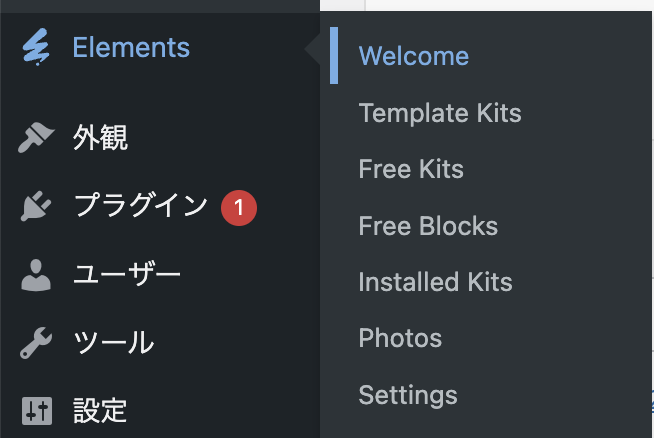Open Photos from the submenu
Viewport: 654px width, 438px height.
click(x=400, y=338)
